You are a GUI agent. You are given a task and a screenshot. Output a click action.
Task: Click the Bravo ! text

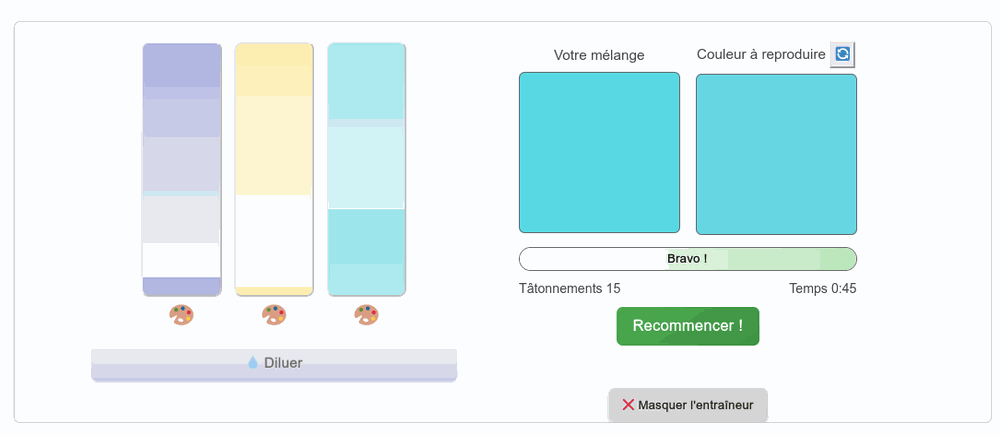[687, 259]
